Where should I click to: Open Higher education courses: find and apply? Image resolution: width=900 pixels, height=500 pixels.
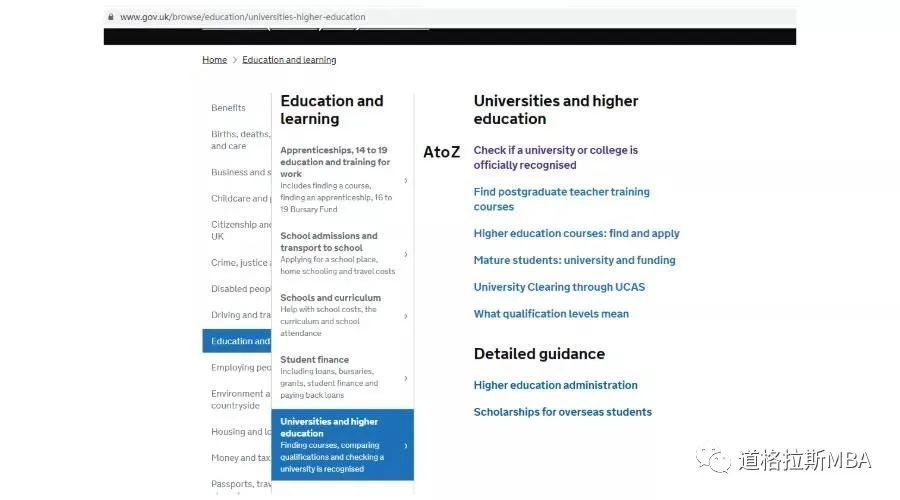pyautogui.click(x=576, y=234)
